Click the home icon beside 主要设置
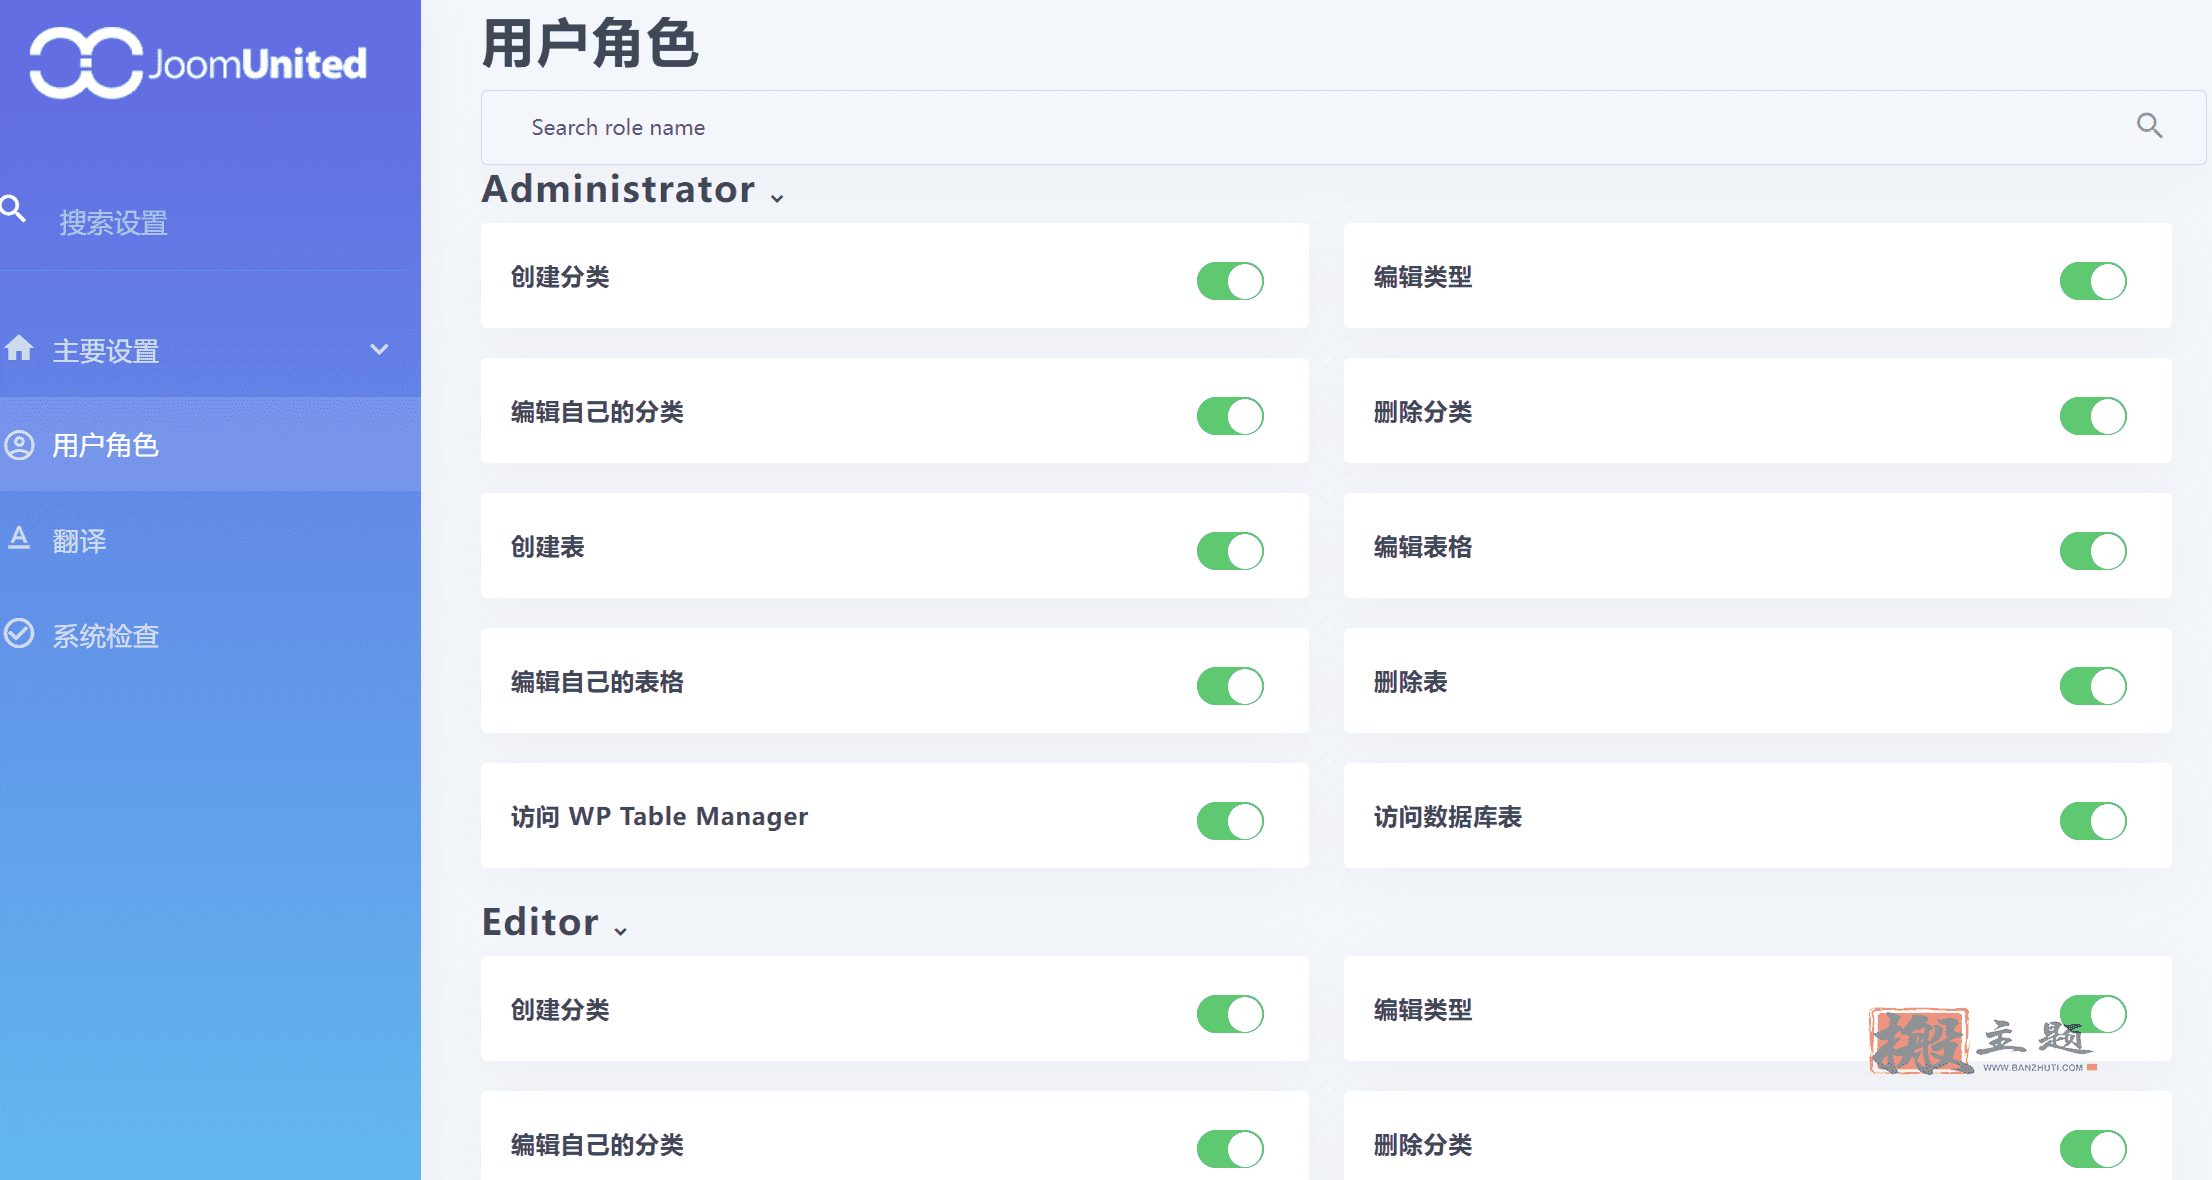Screen dimensions: 2212x1180 (x=19, y=348)
